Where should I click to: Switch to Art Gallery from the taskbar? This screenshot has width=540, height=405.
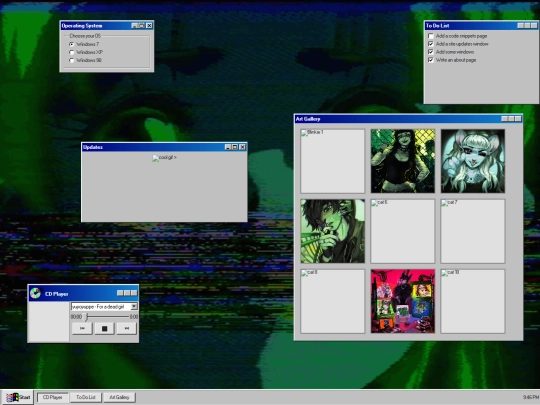(x=119, y=397)
